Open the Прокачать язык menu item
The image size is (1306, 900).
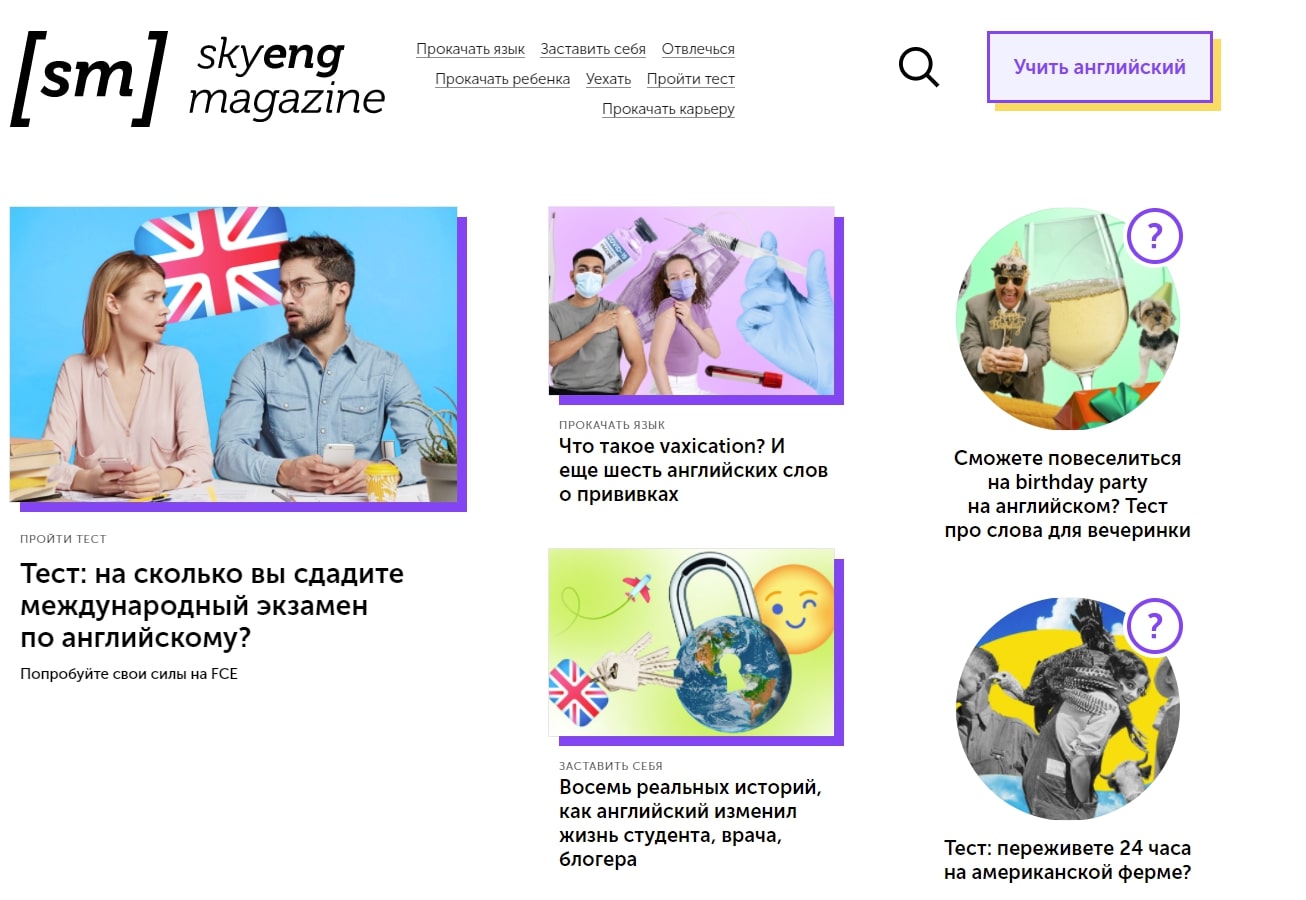point(470,49)
